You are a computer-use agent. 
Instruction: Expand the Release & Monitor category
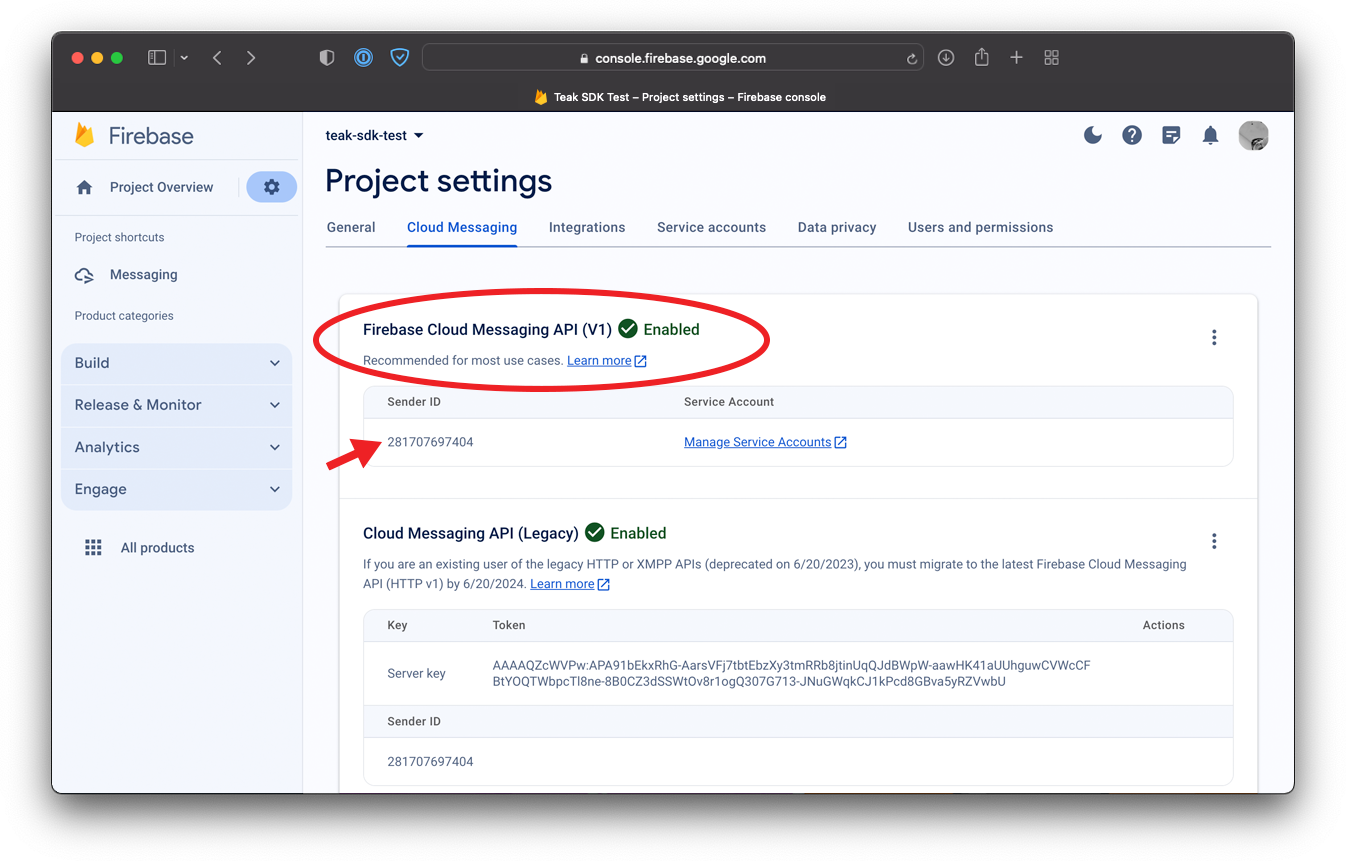(176, 405)
